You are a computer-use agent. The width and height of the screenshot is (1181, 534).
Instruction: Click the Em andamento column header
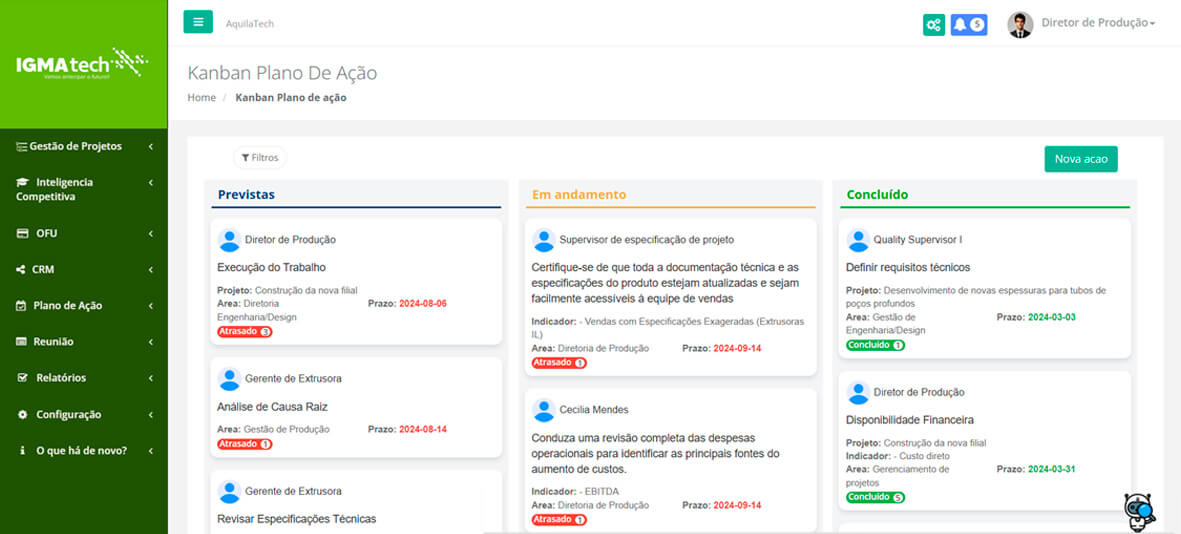pyautogui.click(x=579, y=194)
